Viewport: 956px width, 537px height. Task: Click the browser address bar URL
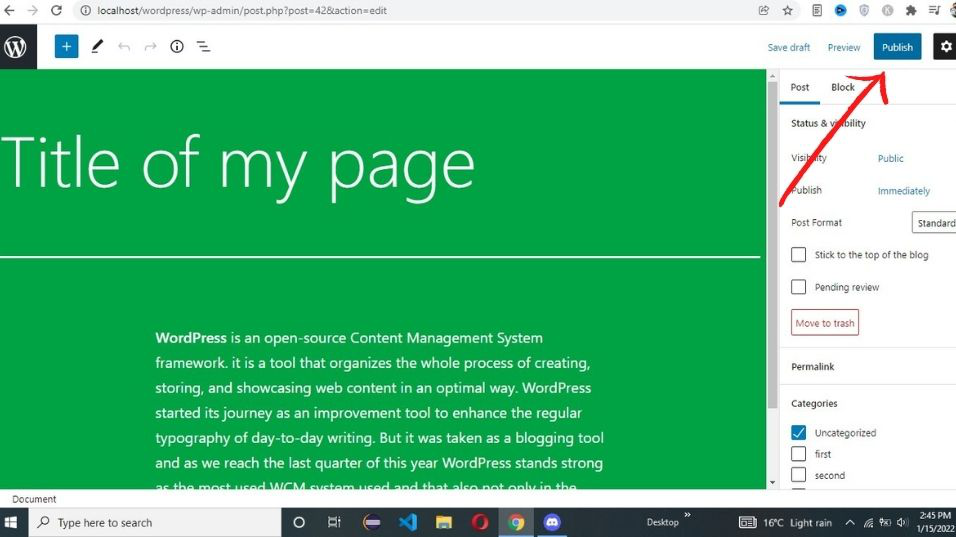pyautogui.click(x=241, y=10)
